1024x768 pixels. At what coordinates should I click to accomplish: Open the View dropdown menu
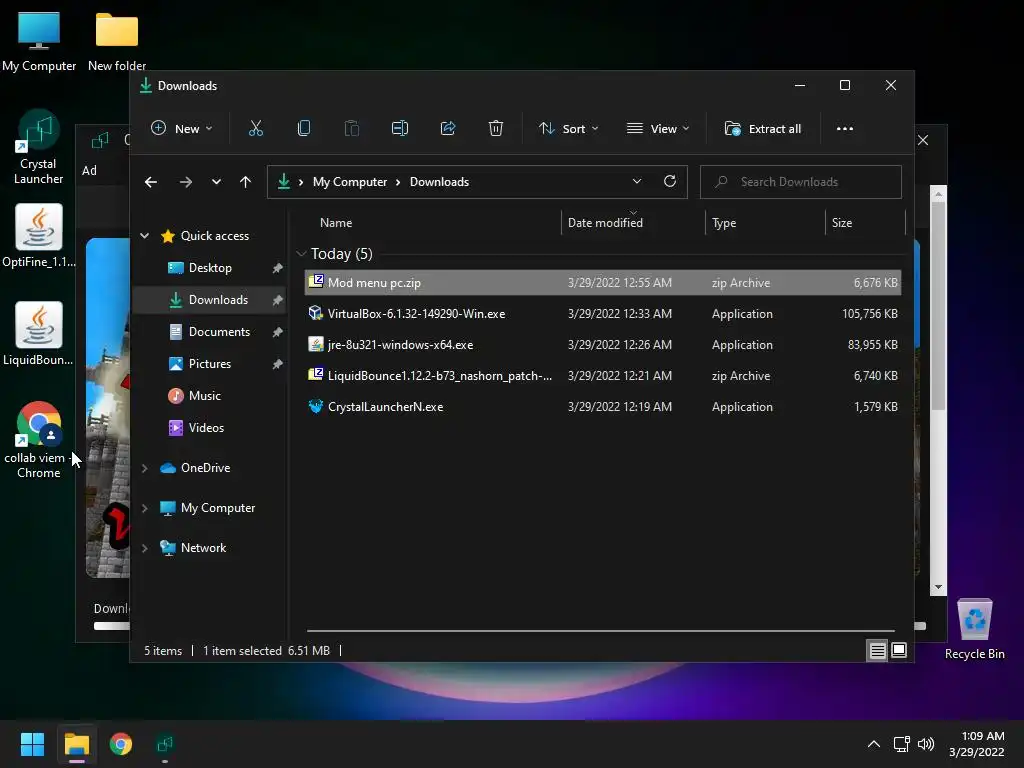pos(658,129)
